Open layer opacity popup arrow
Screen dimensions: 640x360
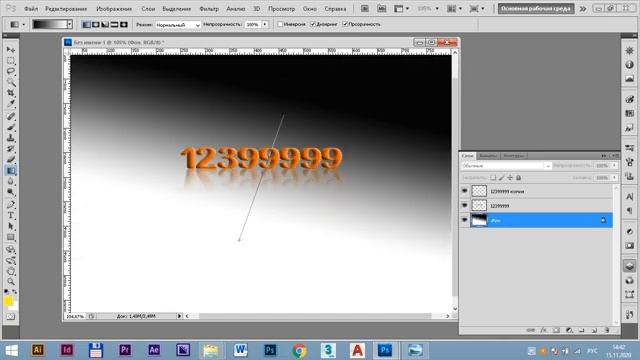[x=614, y=166]
